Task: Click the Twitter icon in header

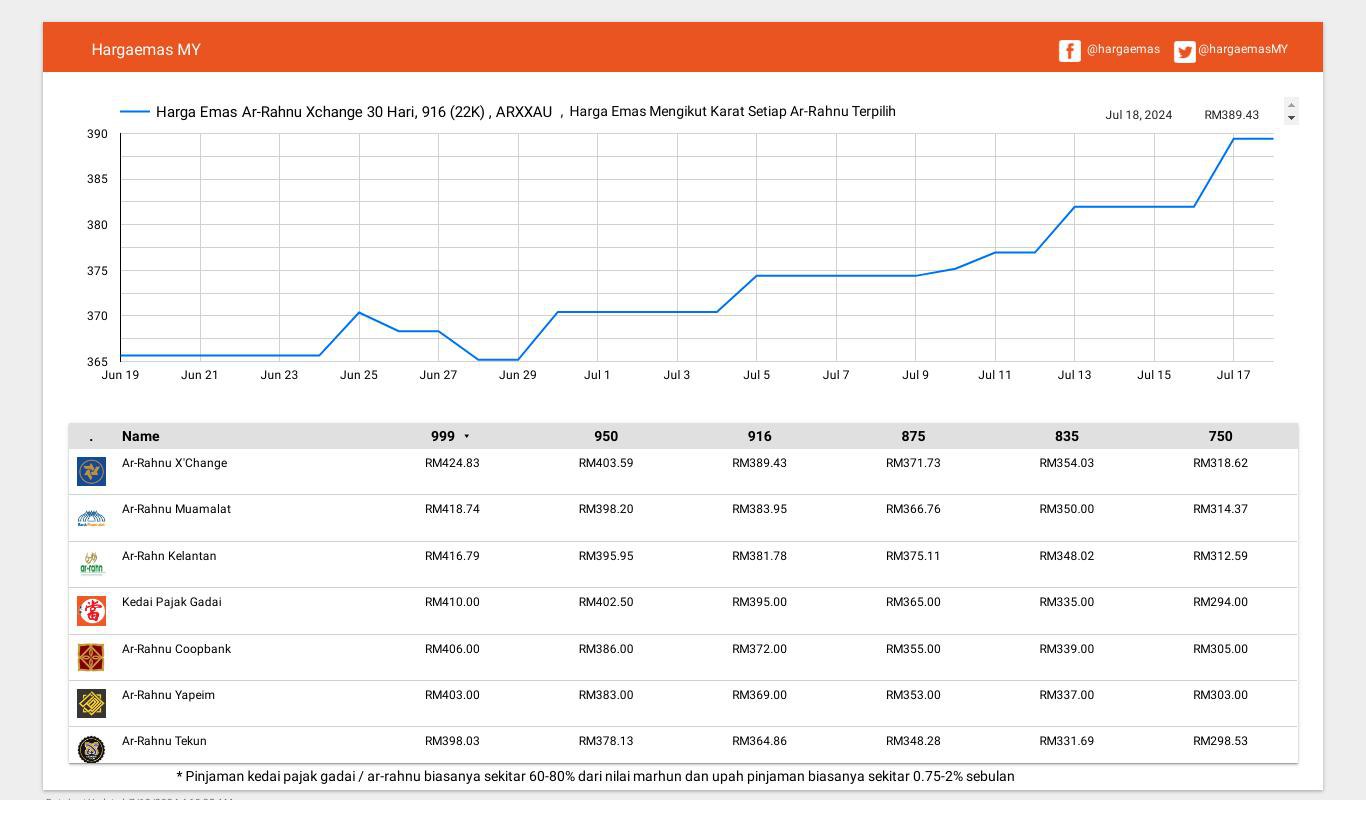Action: coord(1184,52)
